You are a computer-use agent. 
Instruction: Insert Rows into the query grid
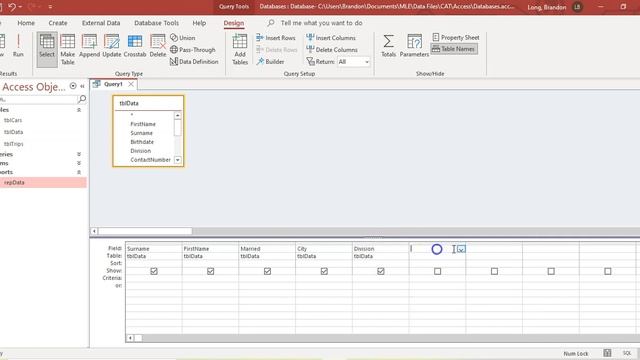(x=276, y=38)
